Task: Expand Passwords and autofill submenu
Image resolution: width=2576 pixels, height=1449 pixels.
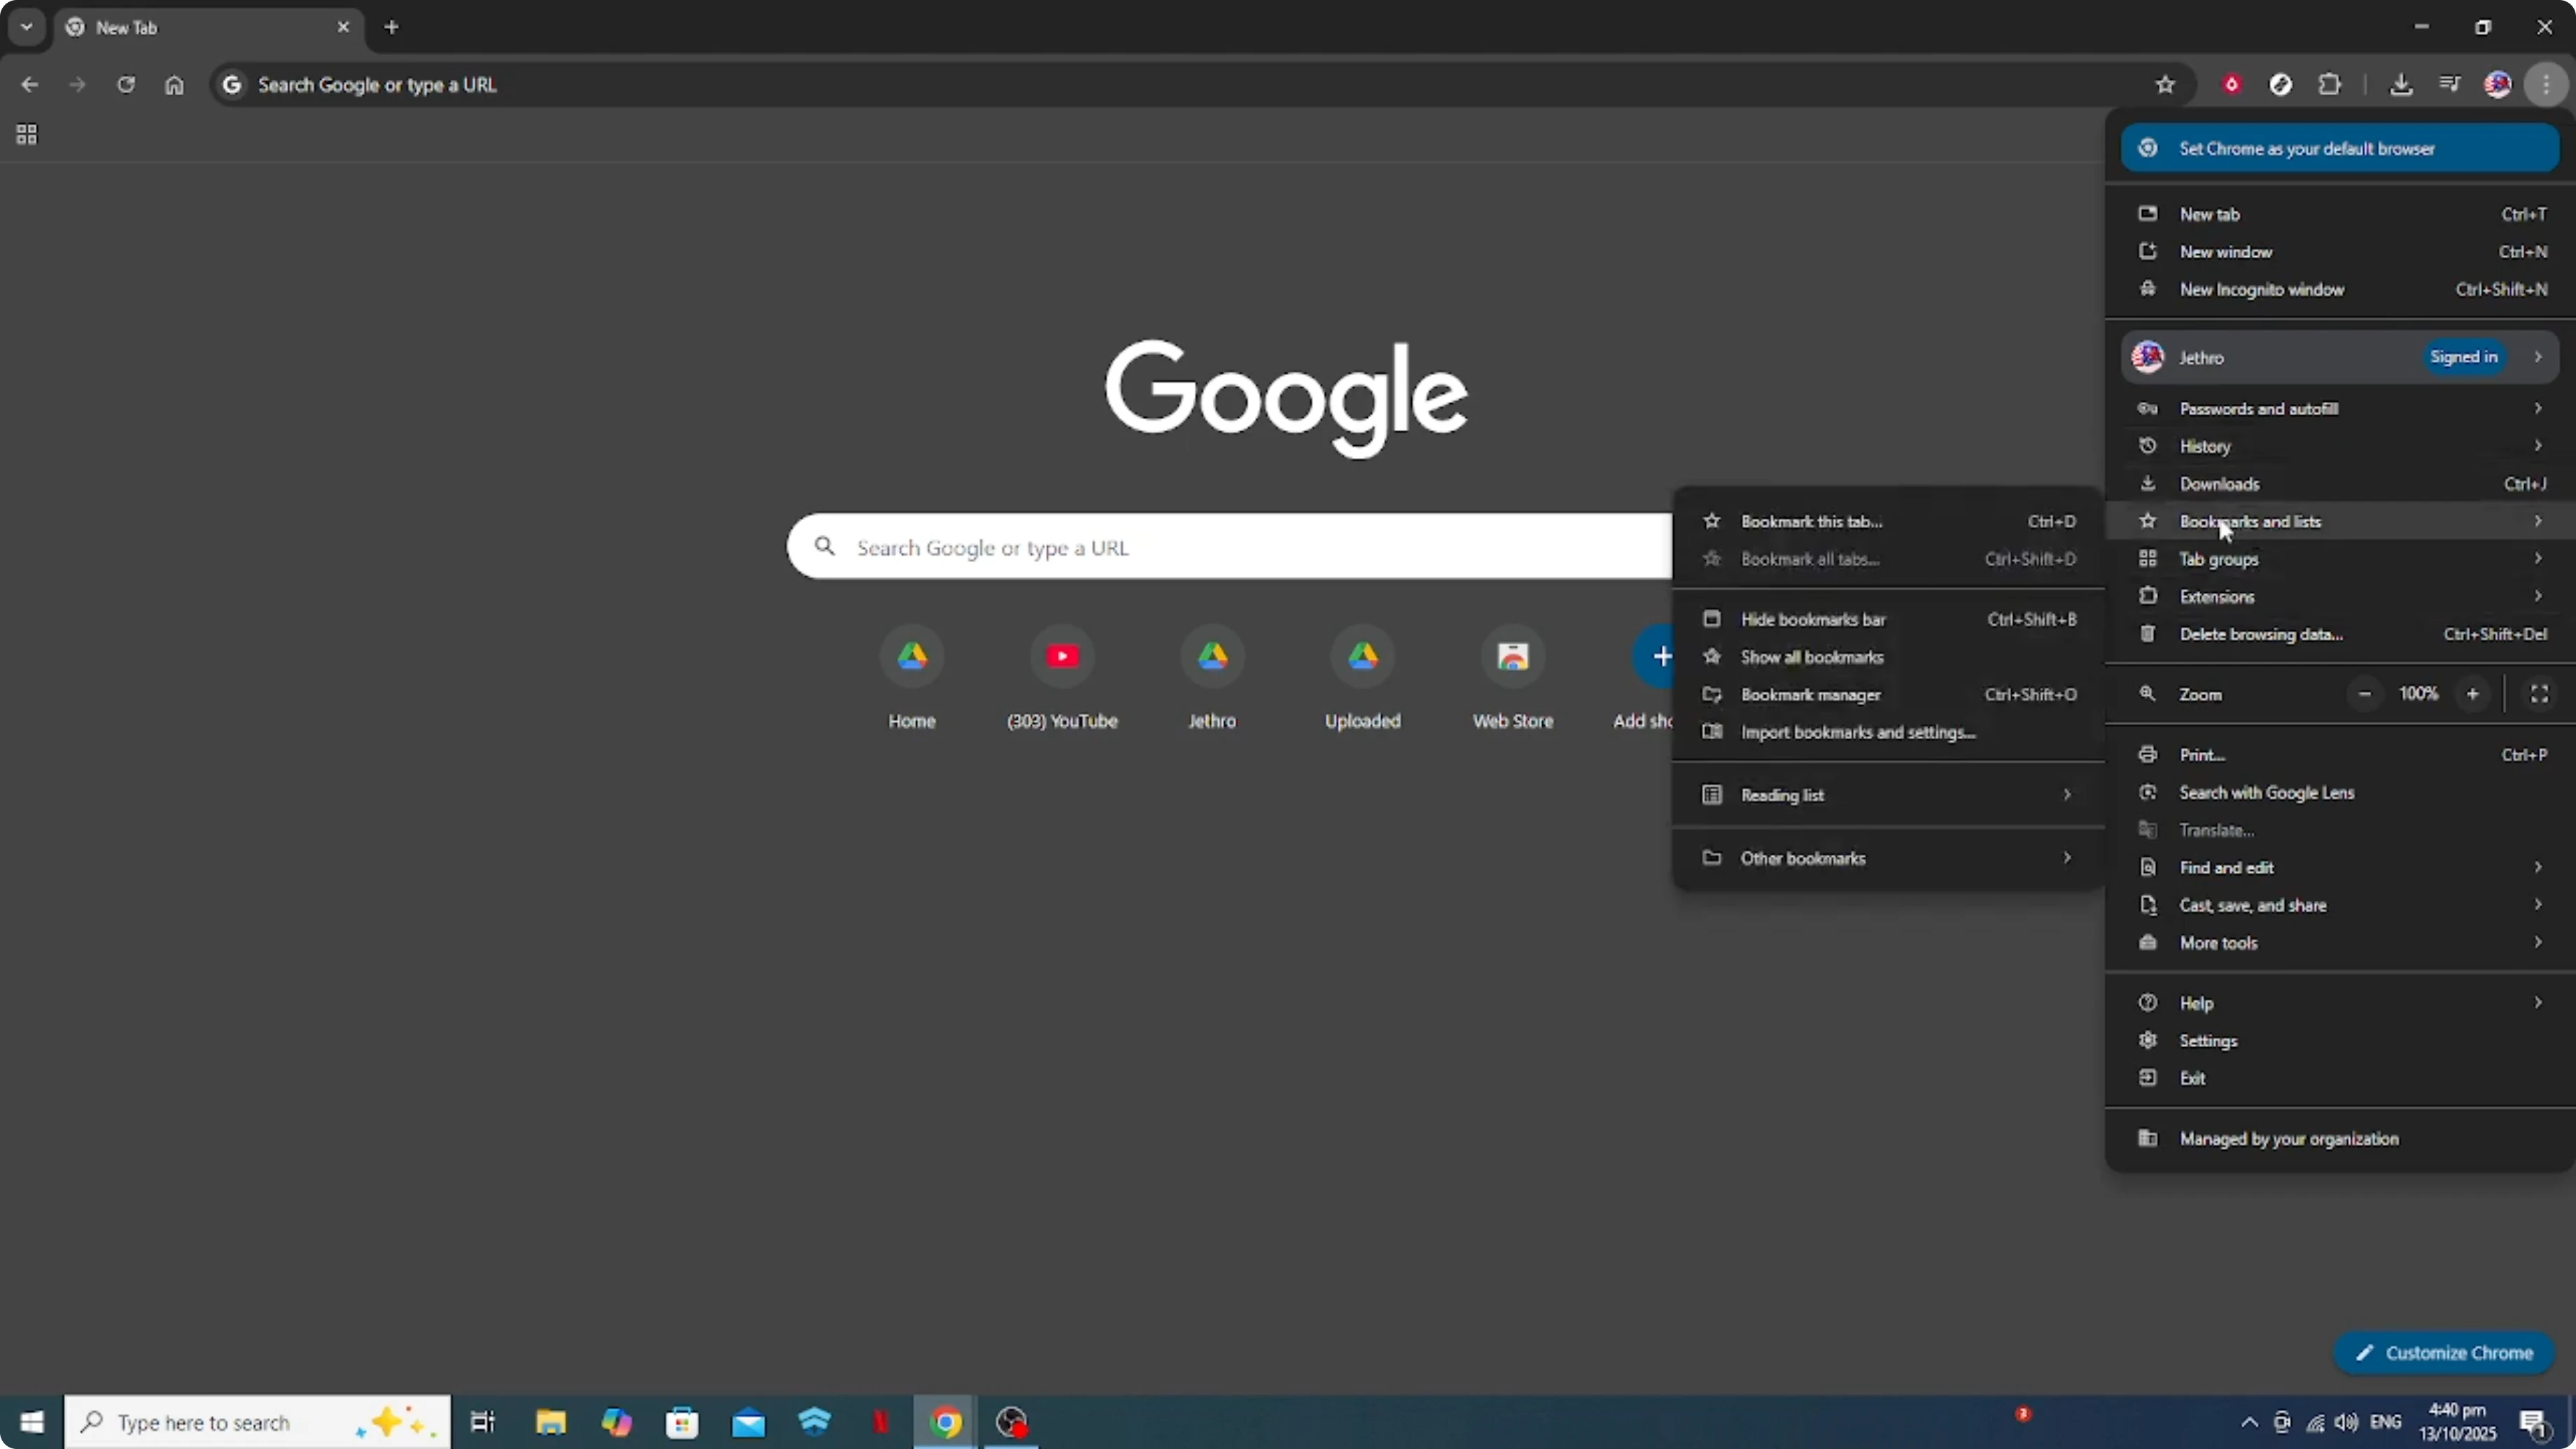Action: click(2340, 408)
